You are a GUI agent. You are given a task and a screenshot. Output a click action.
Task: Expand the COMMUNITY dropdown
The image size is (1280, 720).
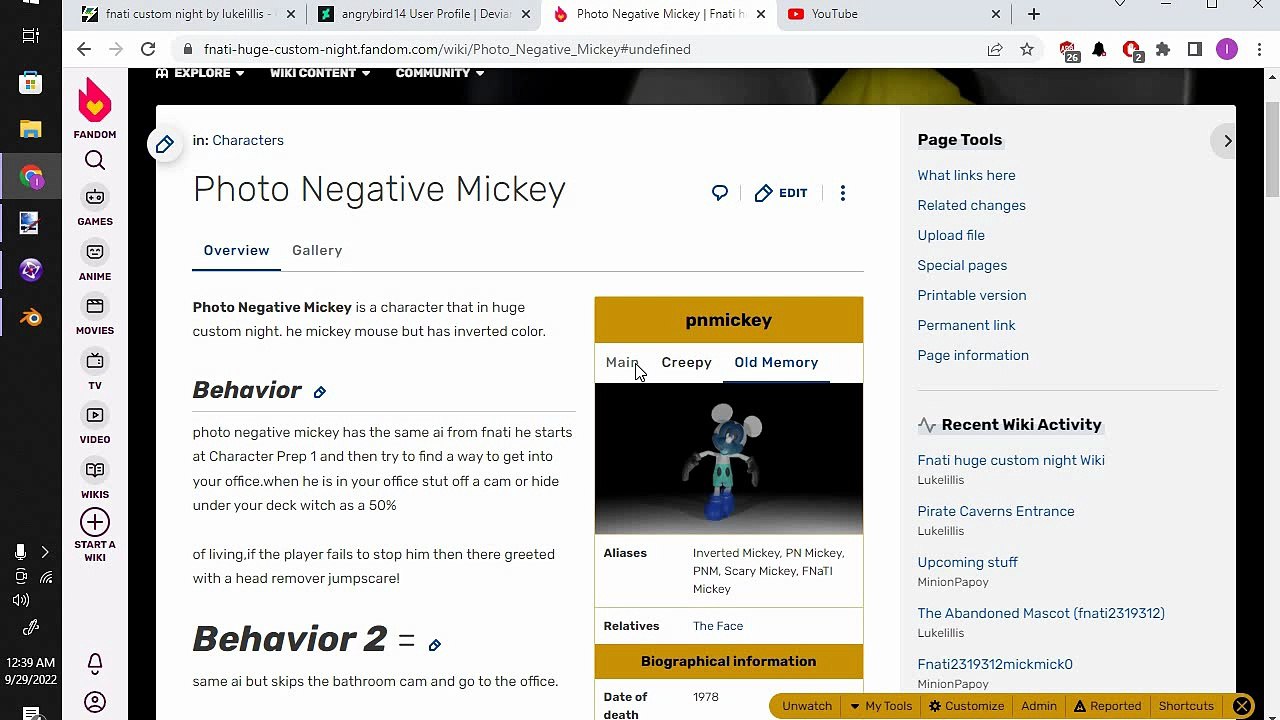(x=440, y=73)
